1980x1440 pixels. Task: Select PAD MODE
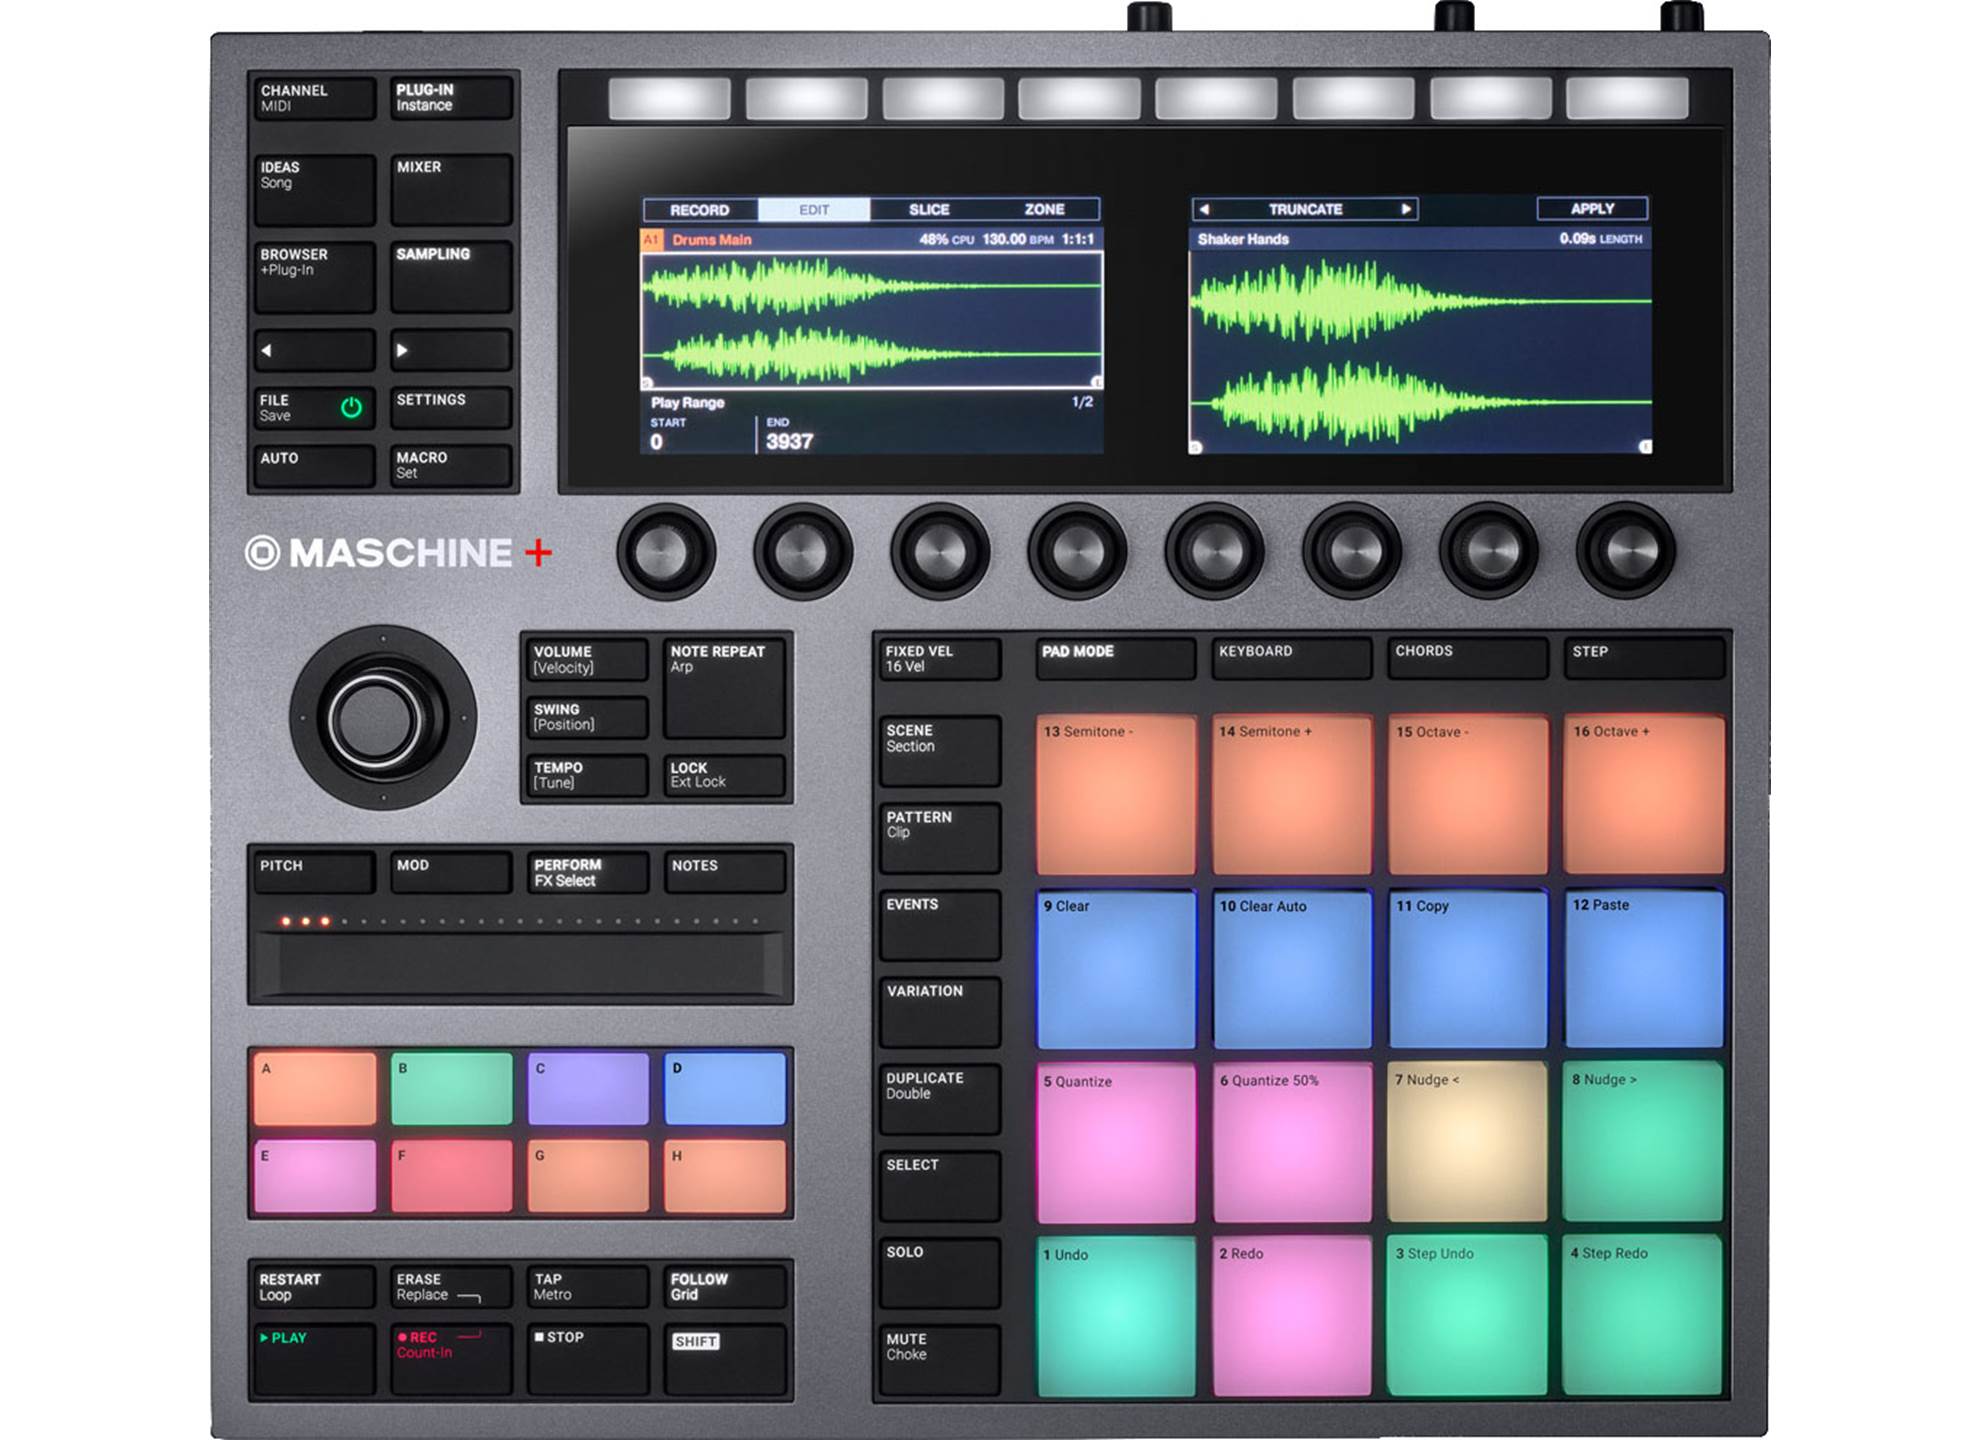pos(1116,659)
